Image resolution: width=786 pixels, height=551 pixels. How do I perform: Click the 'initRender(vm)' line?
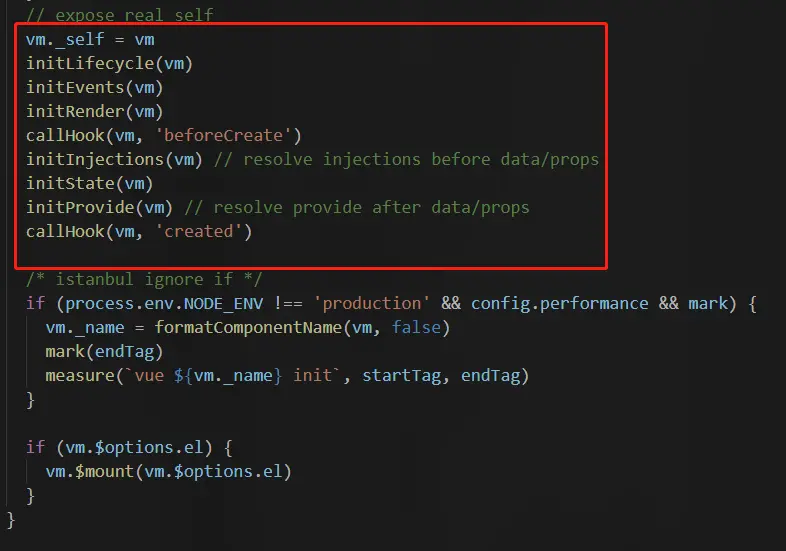(95, 111)
